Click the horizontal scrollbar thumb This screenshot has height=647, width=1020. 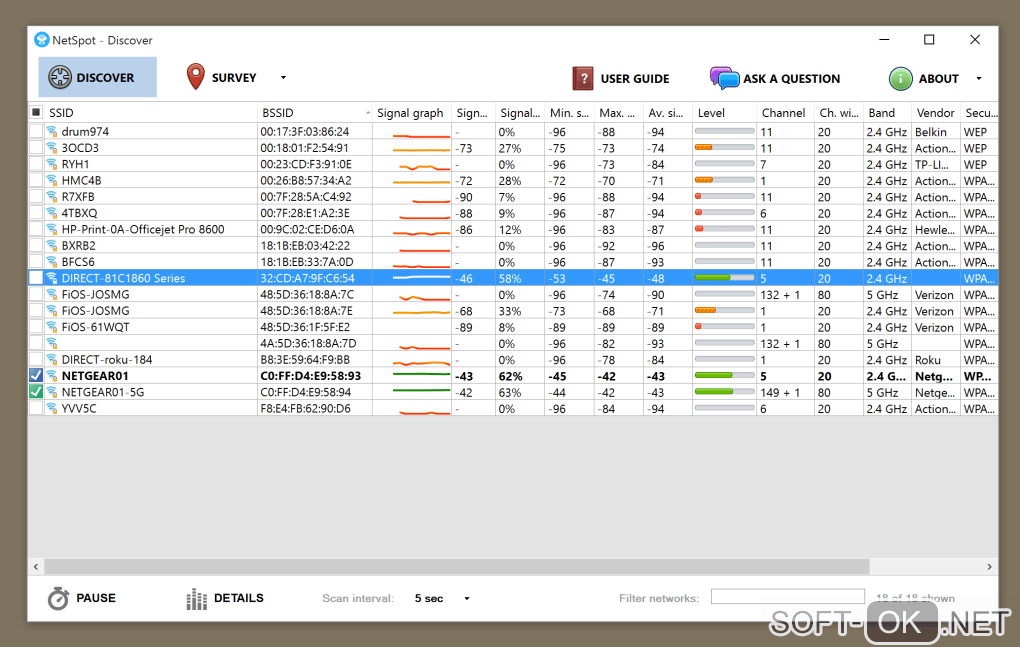pos(456,566)
